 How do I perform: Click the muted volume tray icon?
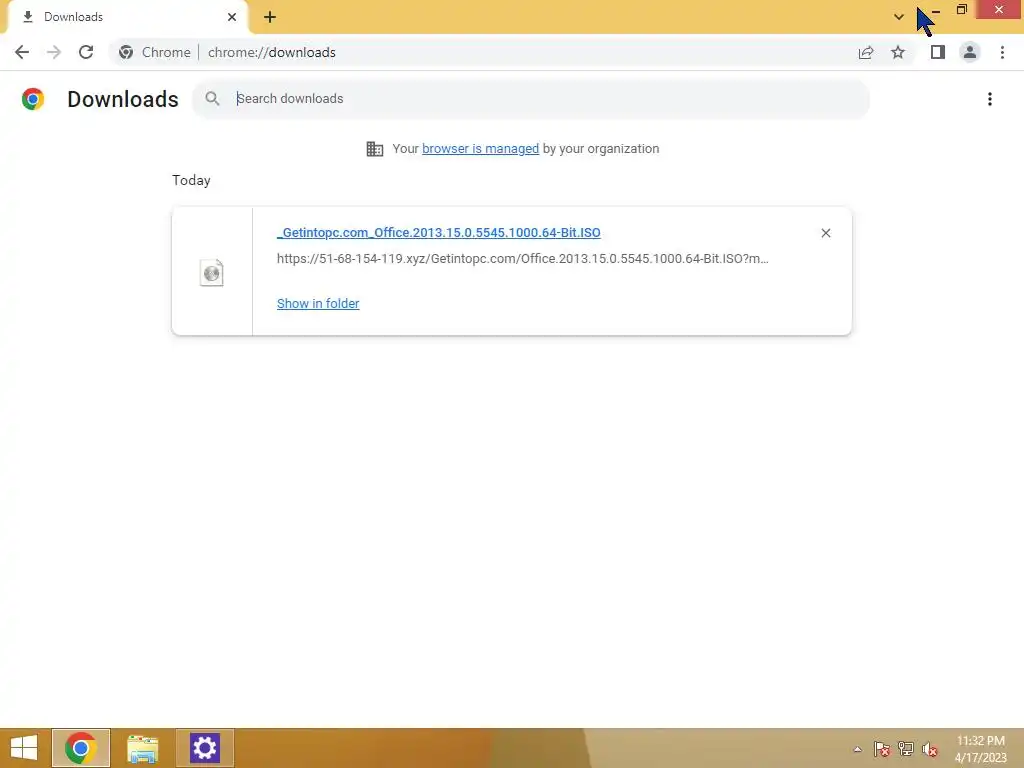tap(930, 749)
